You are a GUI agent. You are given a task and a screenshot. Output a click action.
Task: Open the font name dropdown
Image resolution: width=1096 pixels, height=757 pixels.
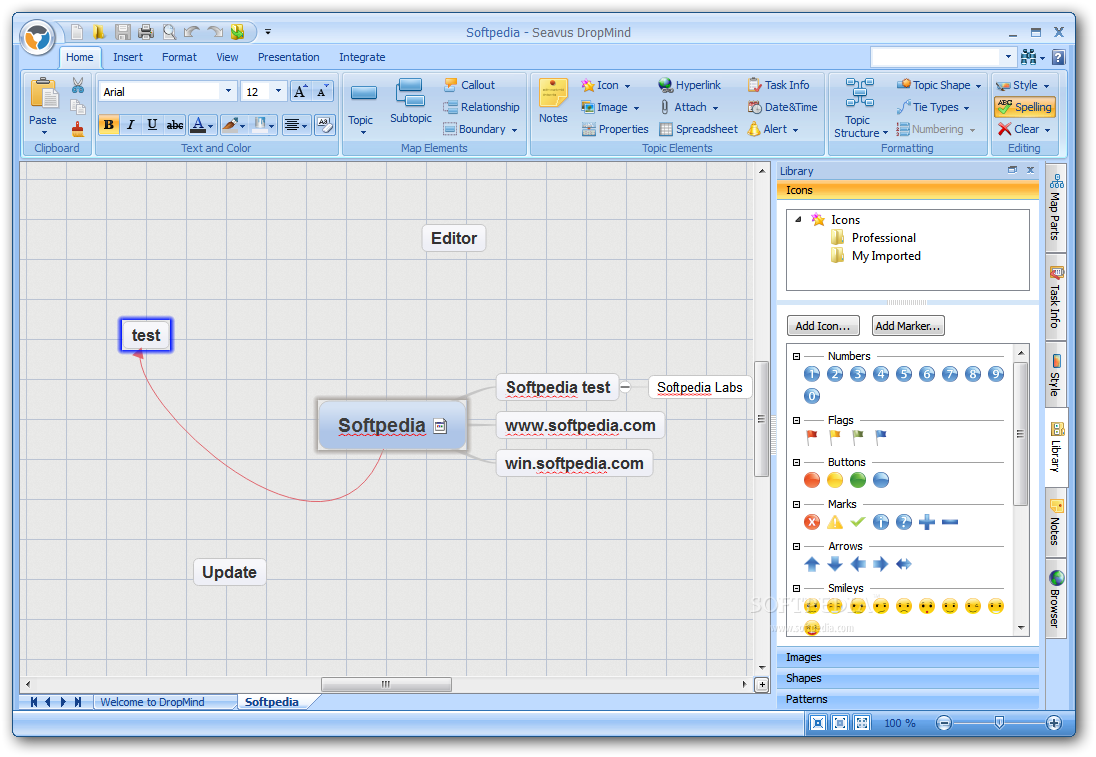(x=228, y=91)
